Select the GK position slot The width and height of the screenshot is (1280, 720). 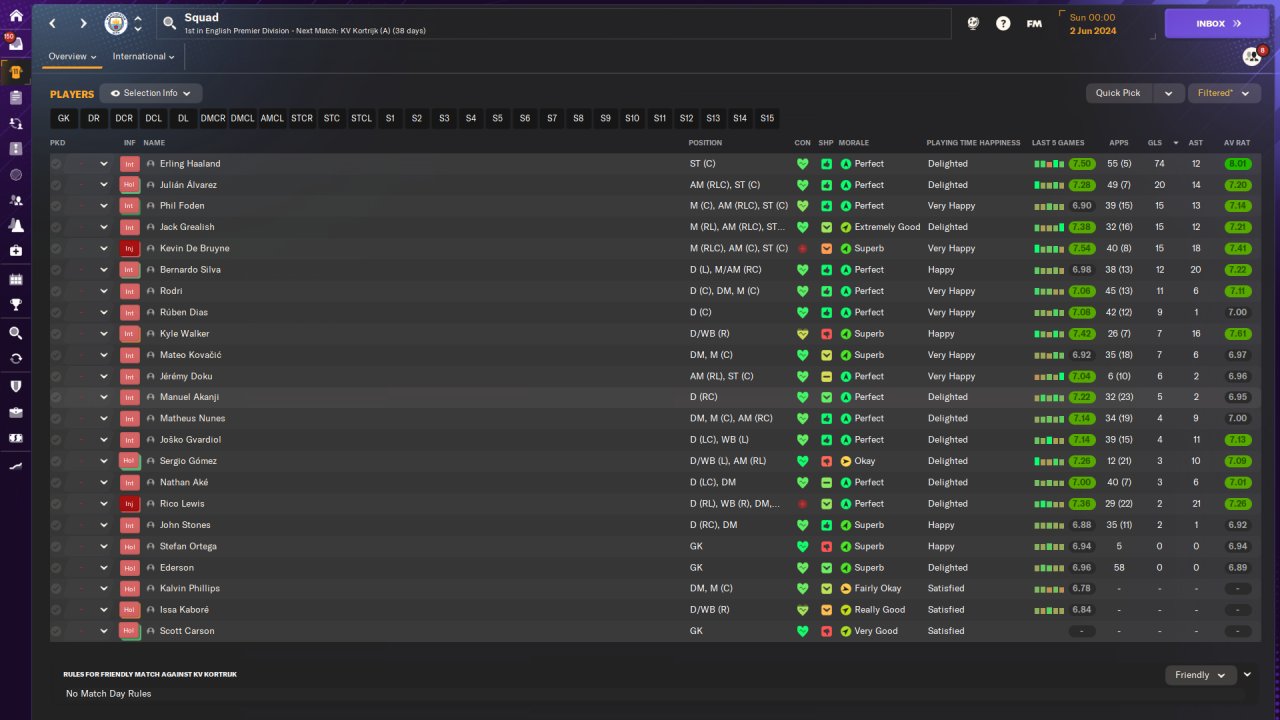(64, 118)
